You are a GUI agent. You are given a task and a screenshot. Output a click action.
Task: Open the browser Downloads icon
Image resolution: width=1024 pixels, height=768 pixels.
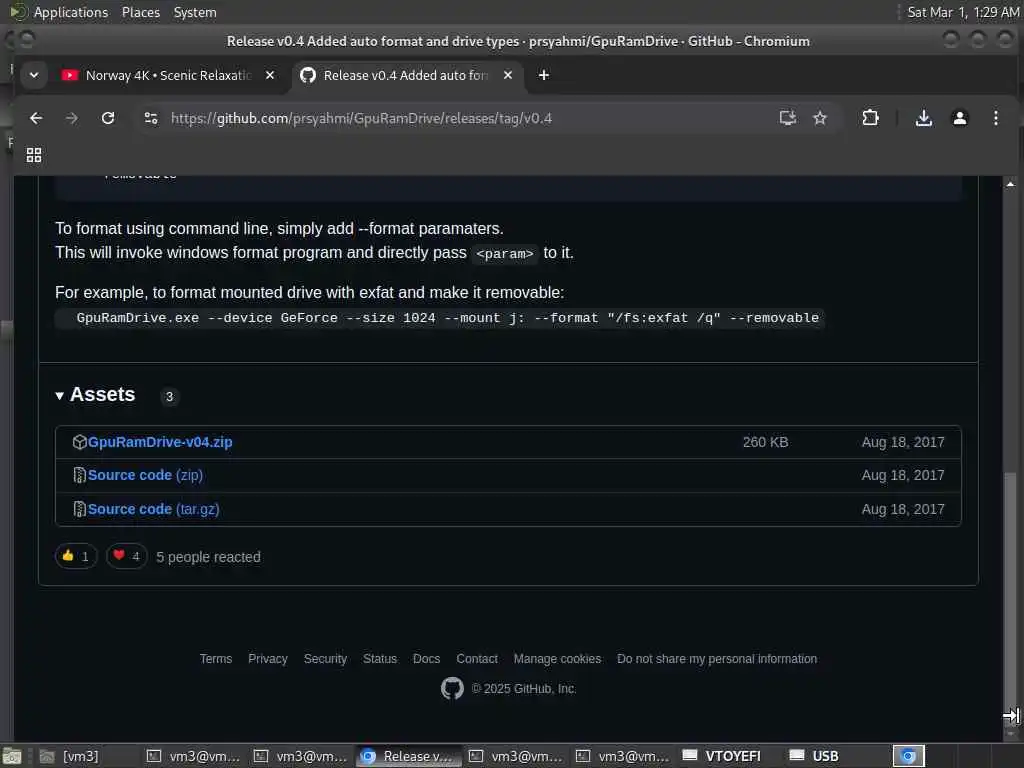pyautogui.click(x=923, y=118)
